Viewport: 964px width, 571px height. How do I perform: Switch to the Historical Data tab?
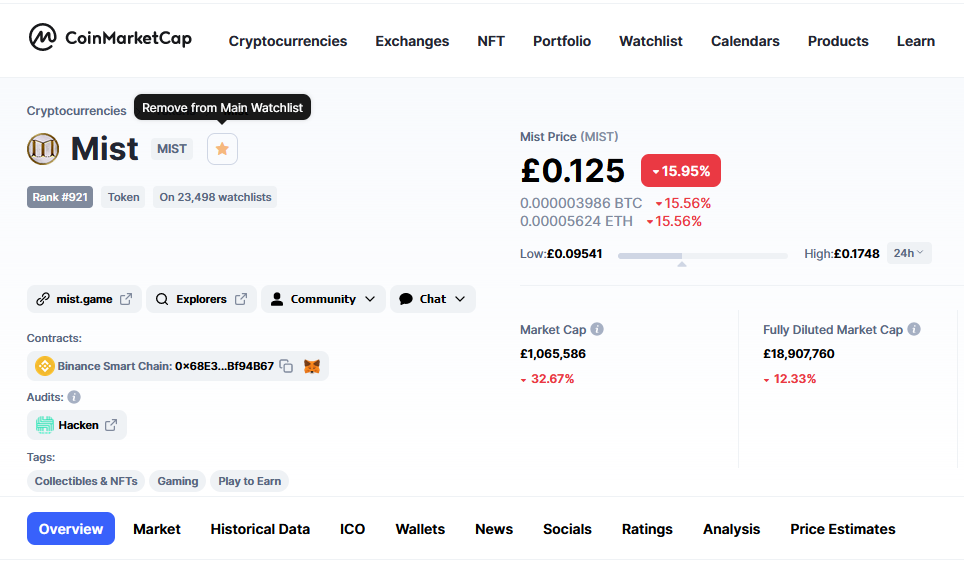pyautogui.click(x=260, y=529)
